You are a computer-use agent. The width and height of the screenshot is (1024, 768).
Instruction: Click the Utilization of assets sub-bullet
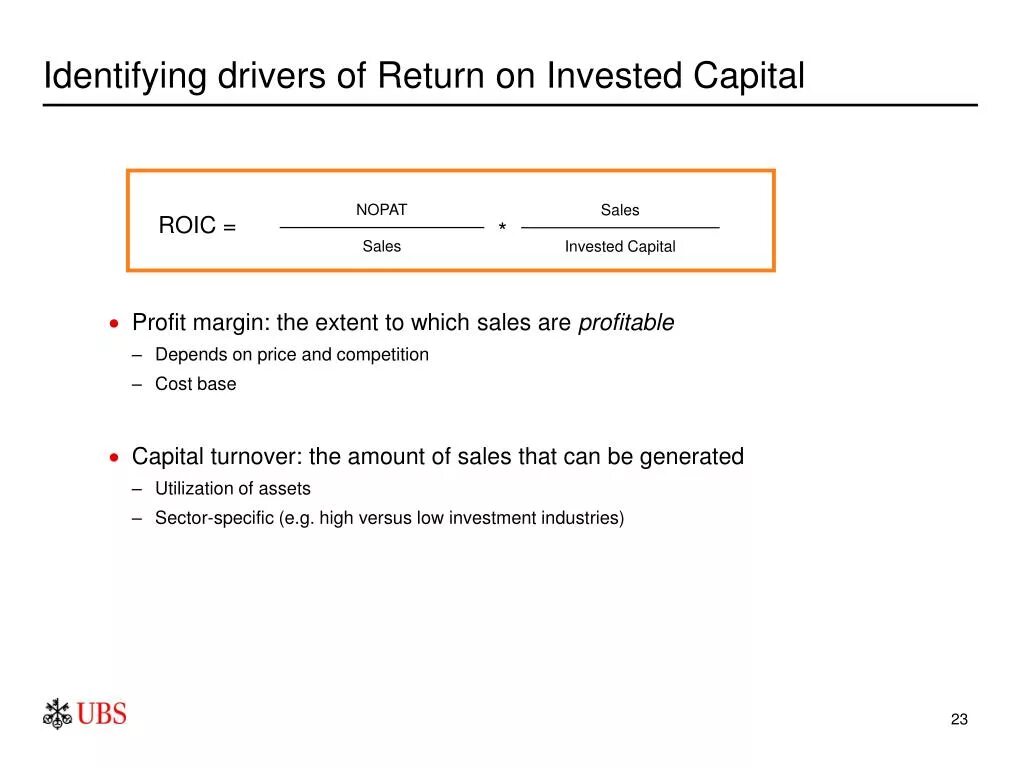point(232,488)
